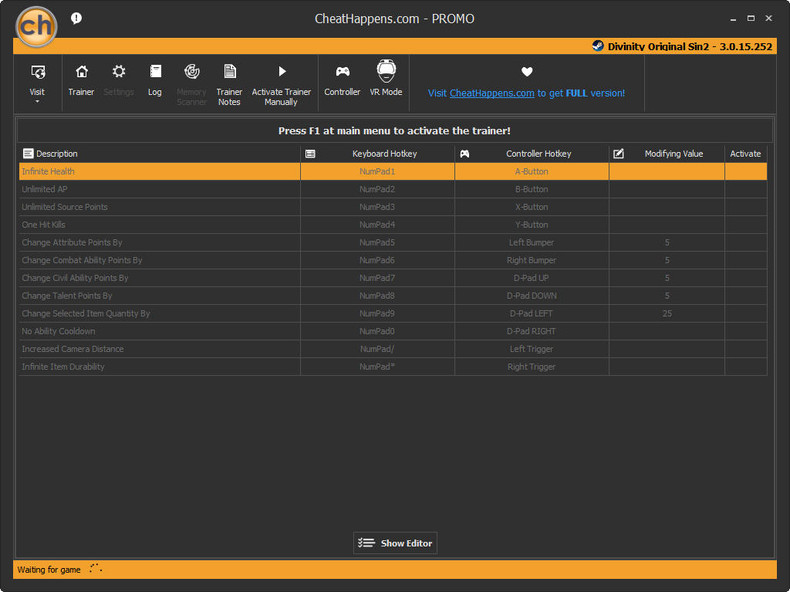Select the Unlimited AP cheat

pos(393,189)
